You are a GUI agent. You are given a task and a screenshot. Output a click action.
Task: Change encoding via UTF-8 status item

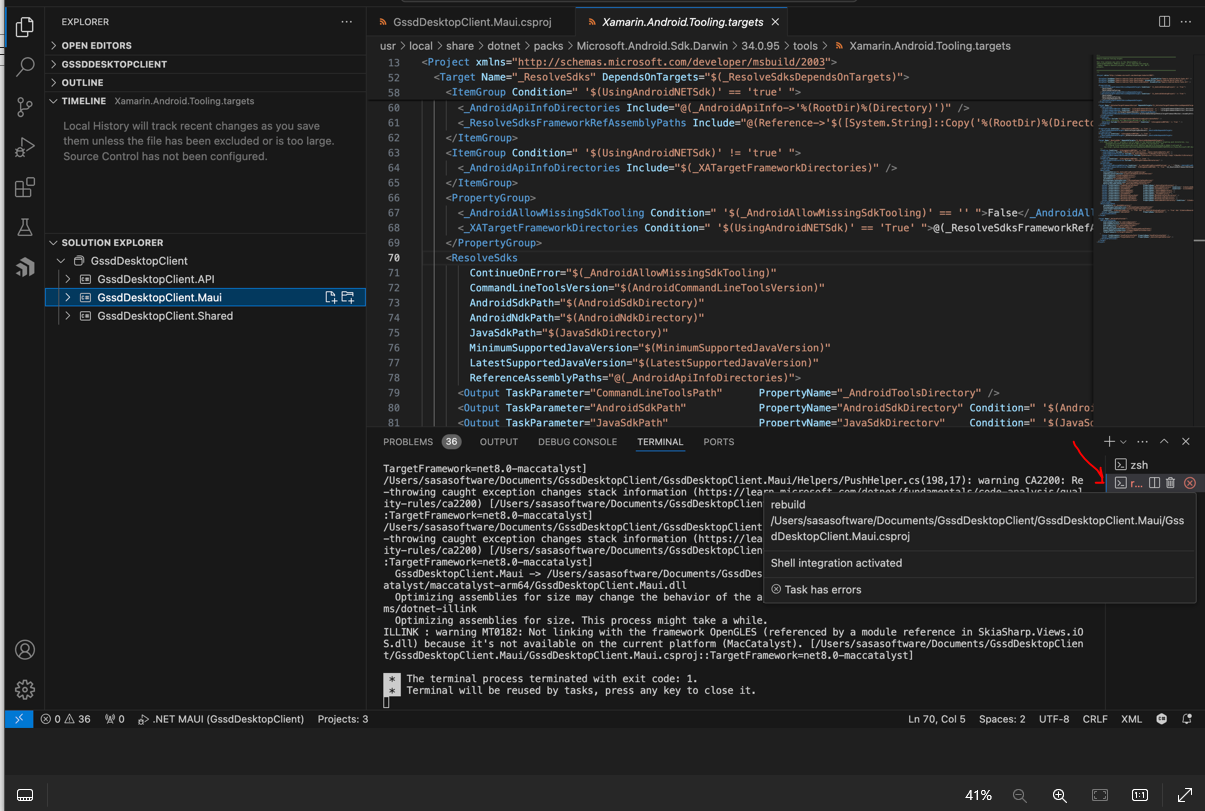tap(1054, 719)
